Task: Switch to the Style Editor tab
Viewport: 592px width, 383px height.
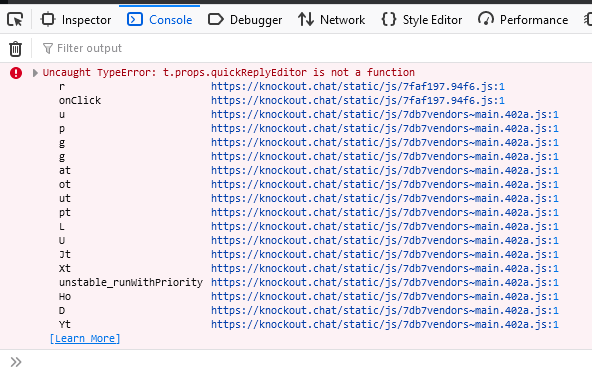Action: (422, 20)
